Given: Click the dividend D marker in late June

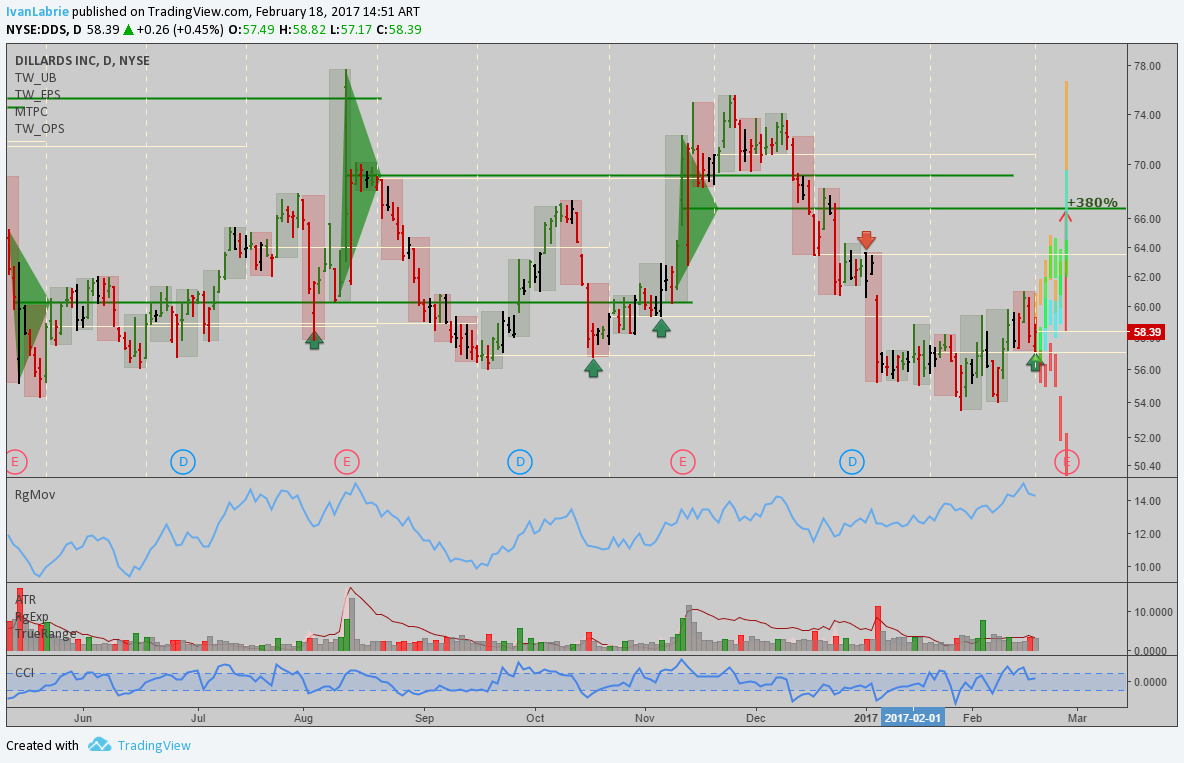Looking at the screenshot, I should tap(183, 462).
